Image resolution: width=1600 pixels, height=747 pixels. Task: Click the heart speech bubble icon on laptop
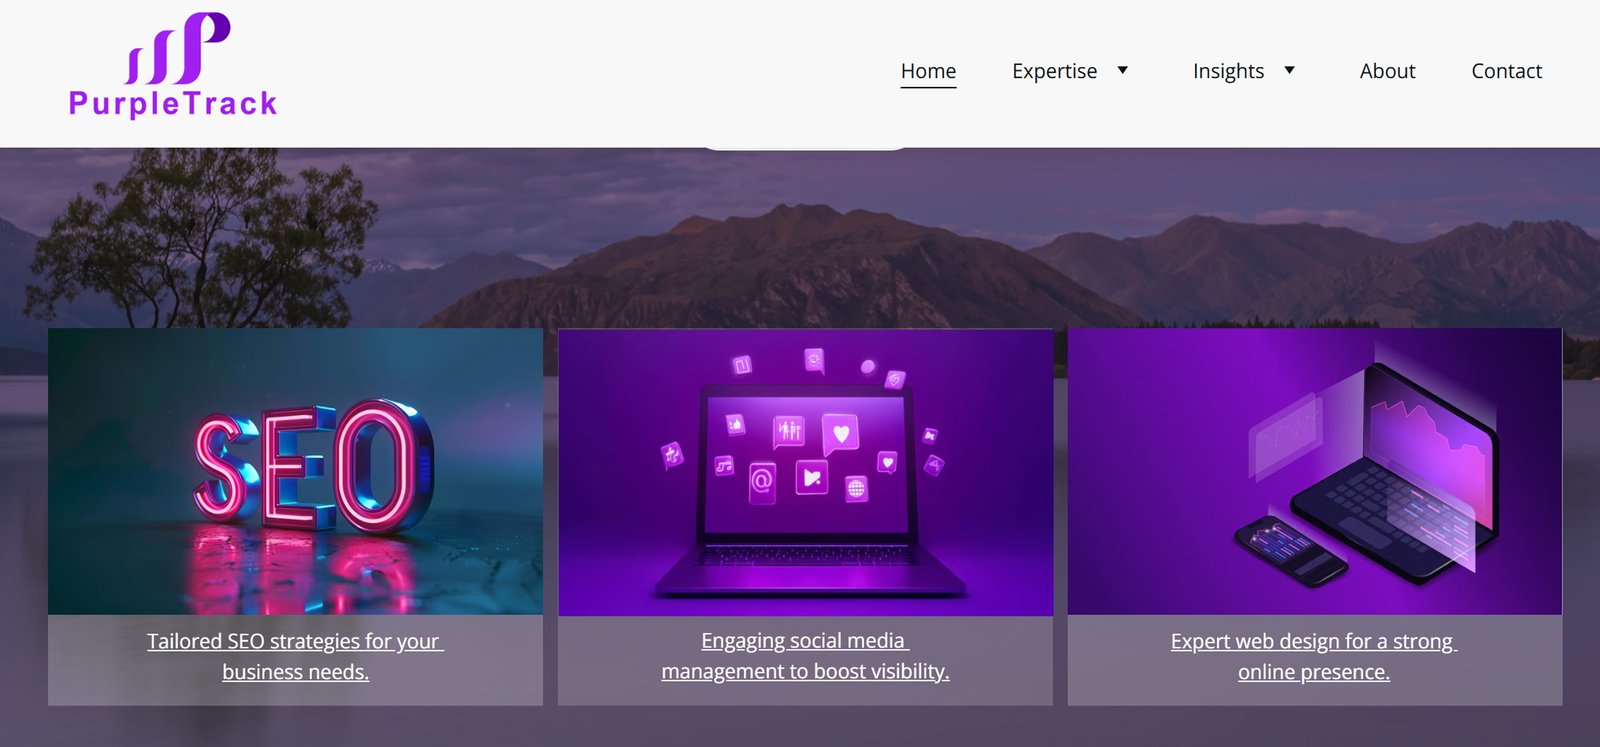click(x=841, y=434)
